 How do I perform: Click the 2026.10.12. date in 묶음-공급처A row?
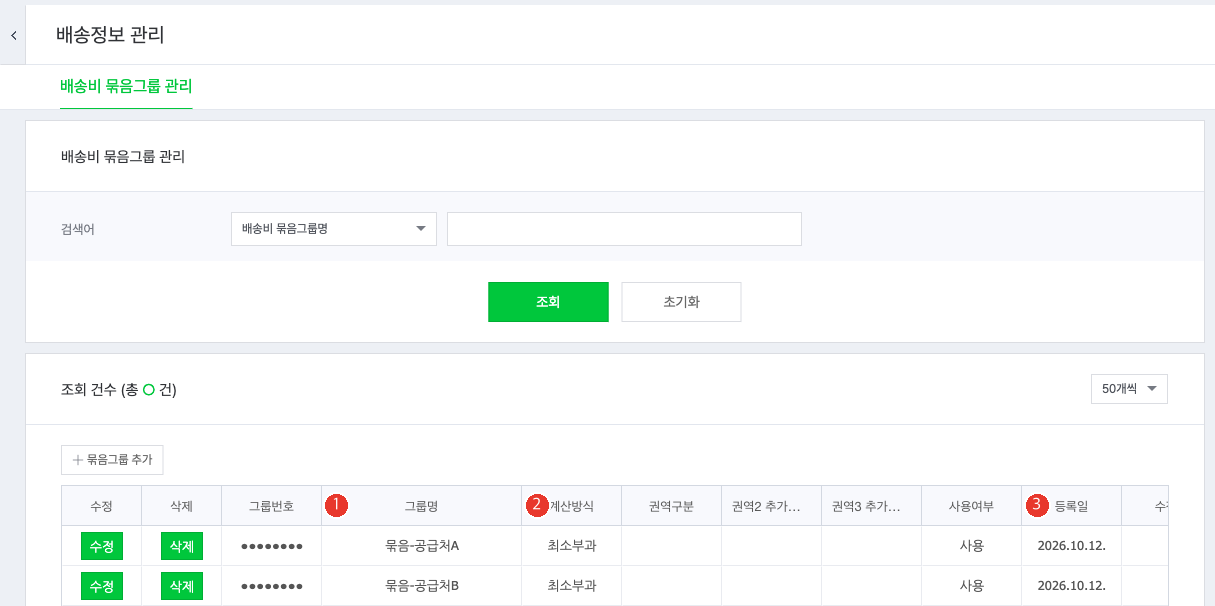pyautogui.click(x=1071, y=546)
